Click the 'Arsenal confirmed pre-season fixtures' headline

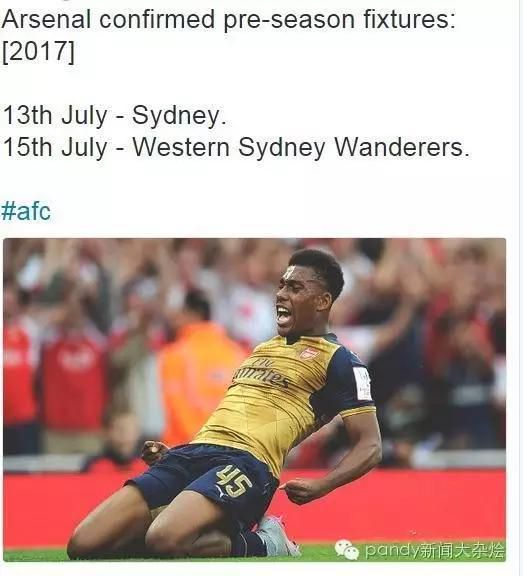(228, 19)
